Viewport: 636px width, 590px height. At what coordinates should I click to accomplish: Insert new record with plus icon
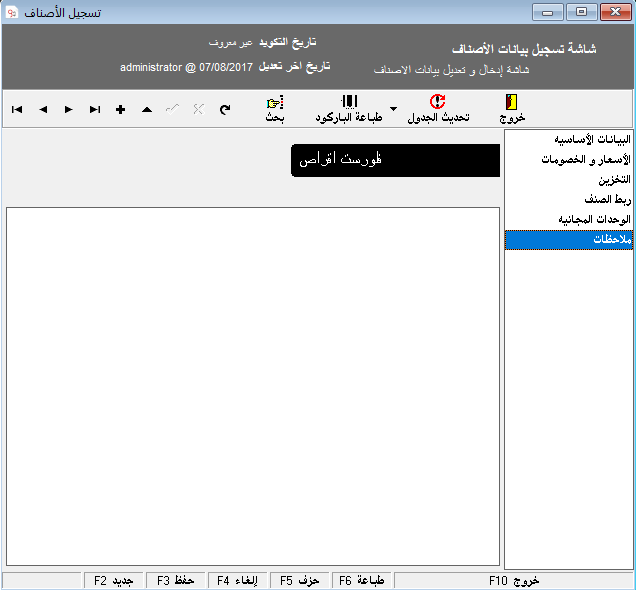point(120,109)
